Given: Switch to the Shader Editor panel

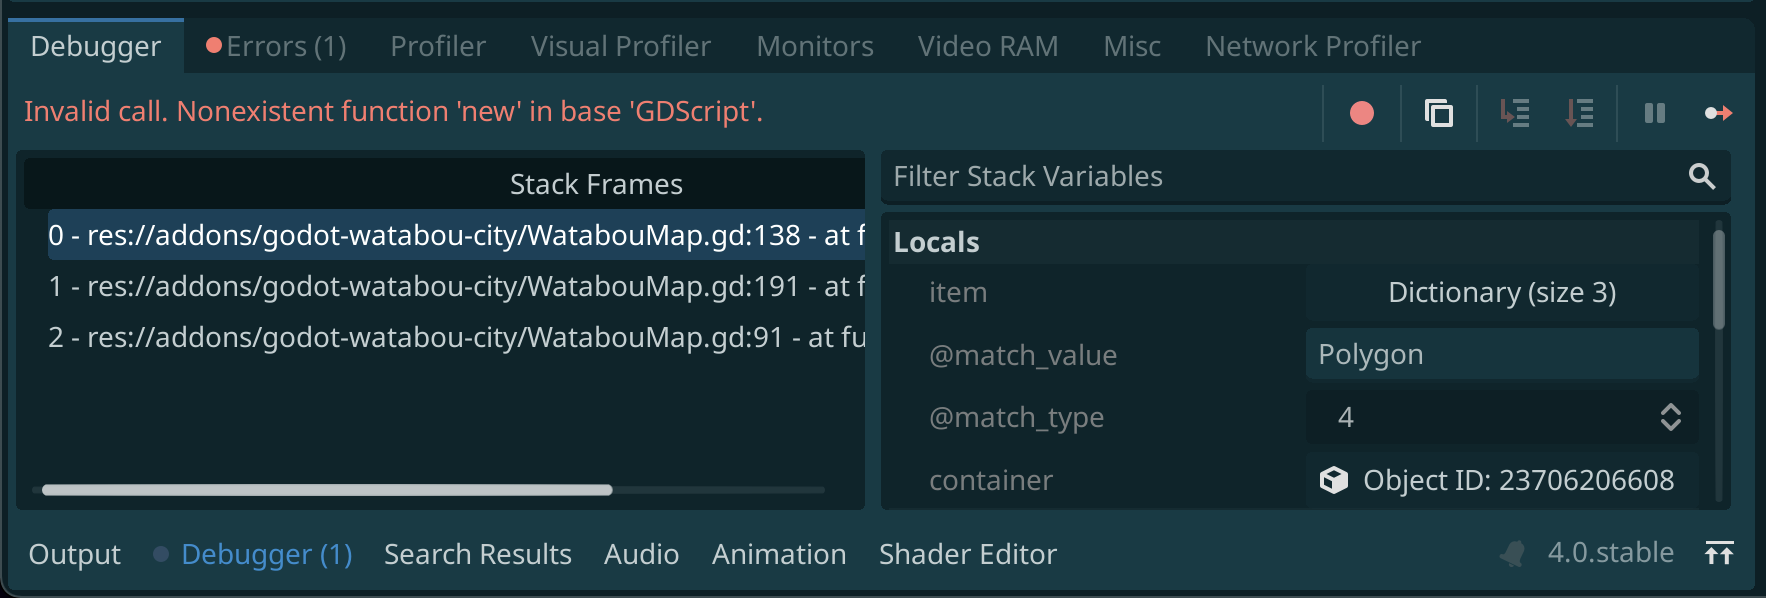Looking at the screenshot, I should click(x=967, y=554).
